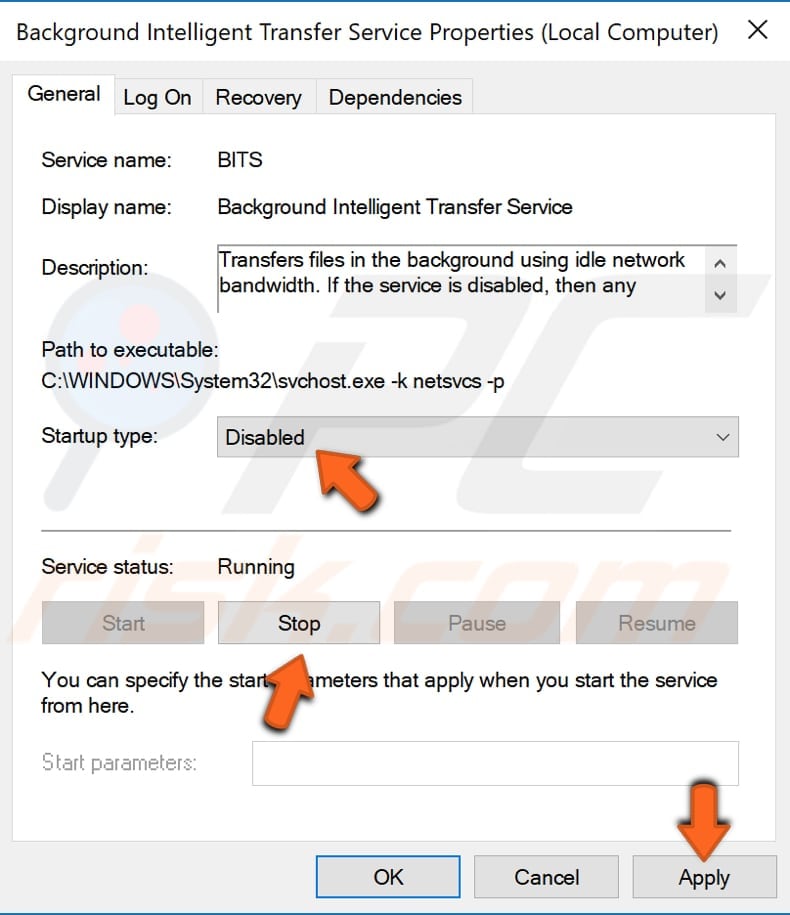Stop the running service
This screenshot has width=790, height=915.
(299, 623)
